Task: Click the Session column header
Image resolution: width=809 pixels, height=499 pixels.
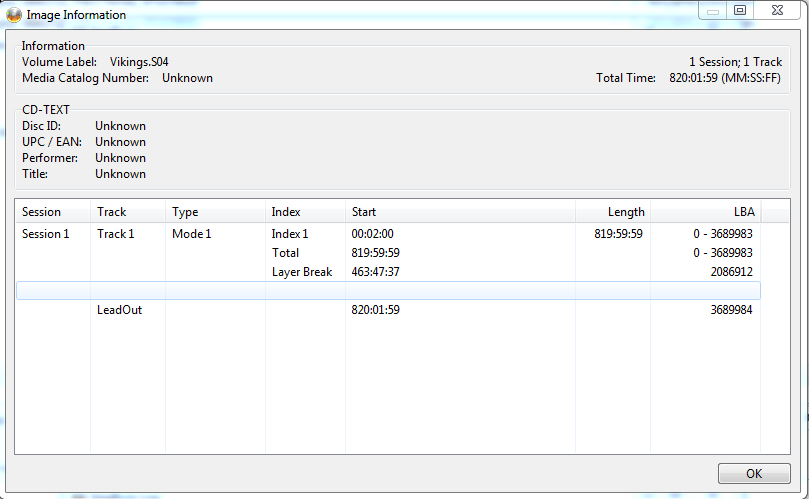Action: (53, 212)
